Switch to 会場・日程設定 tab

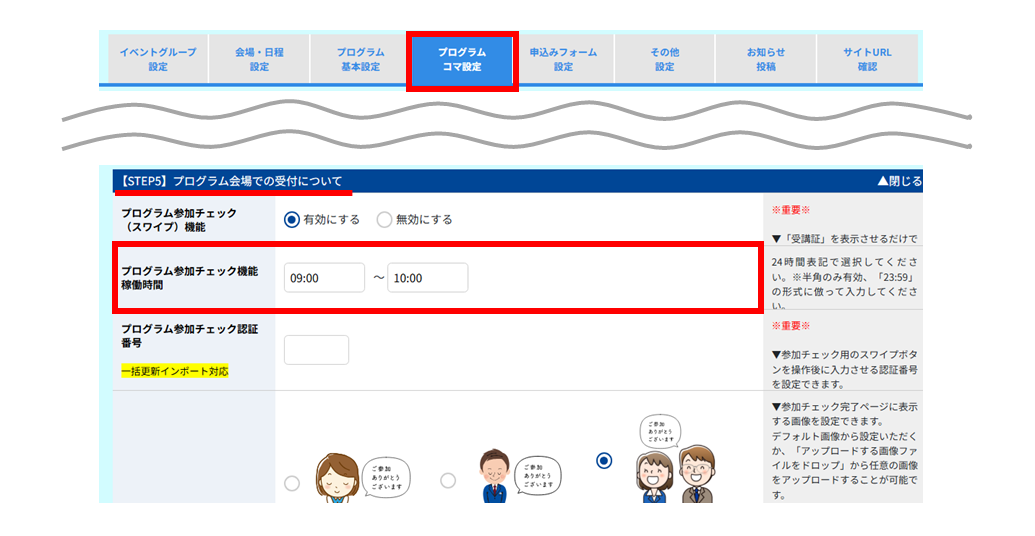pos(259,59)
